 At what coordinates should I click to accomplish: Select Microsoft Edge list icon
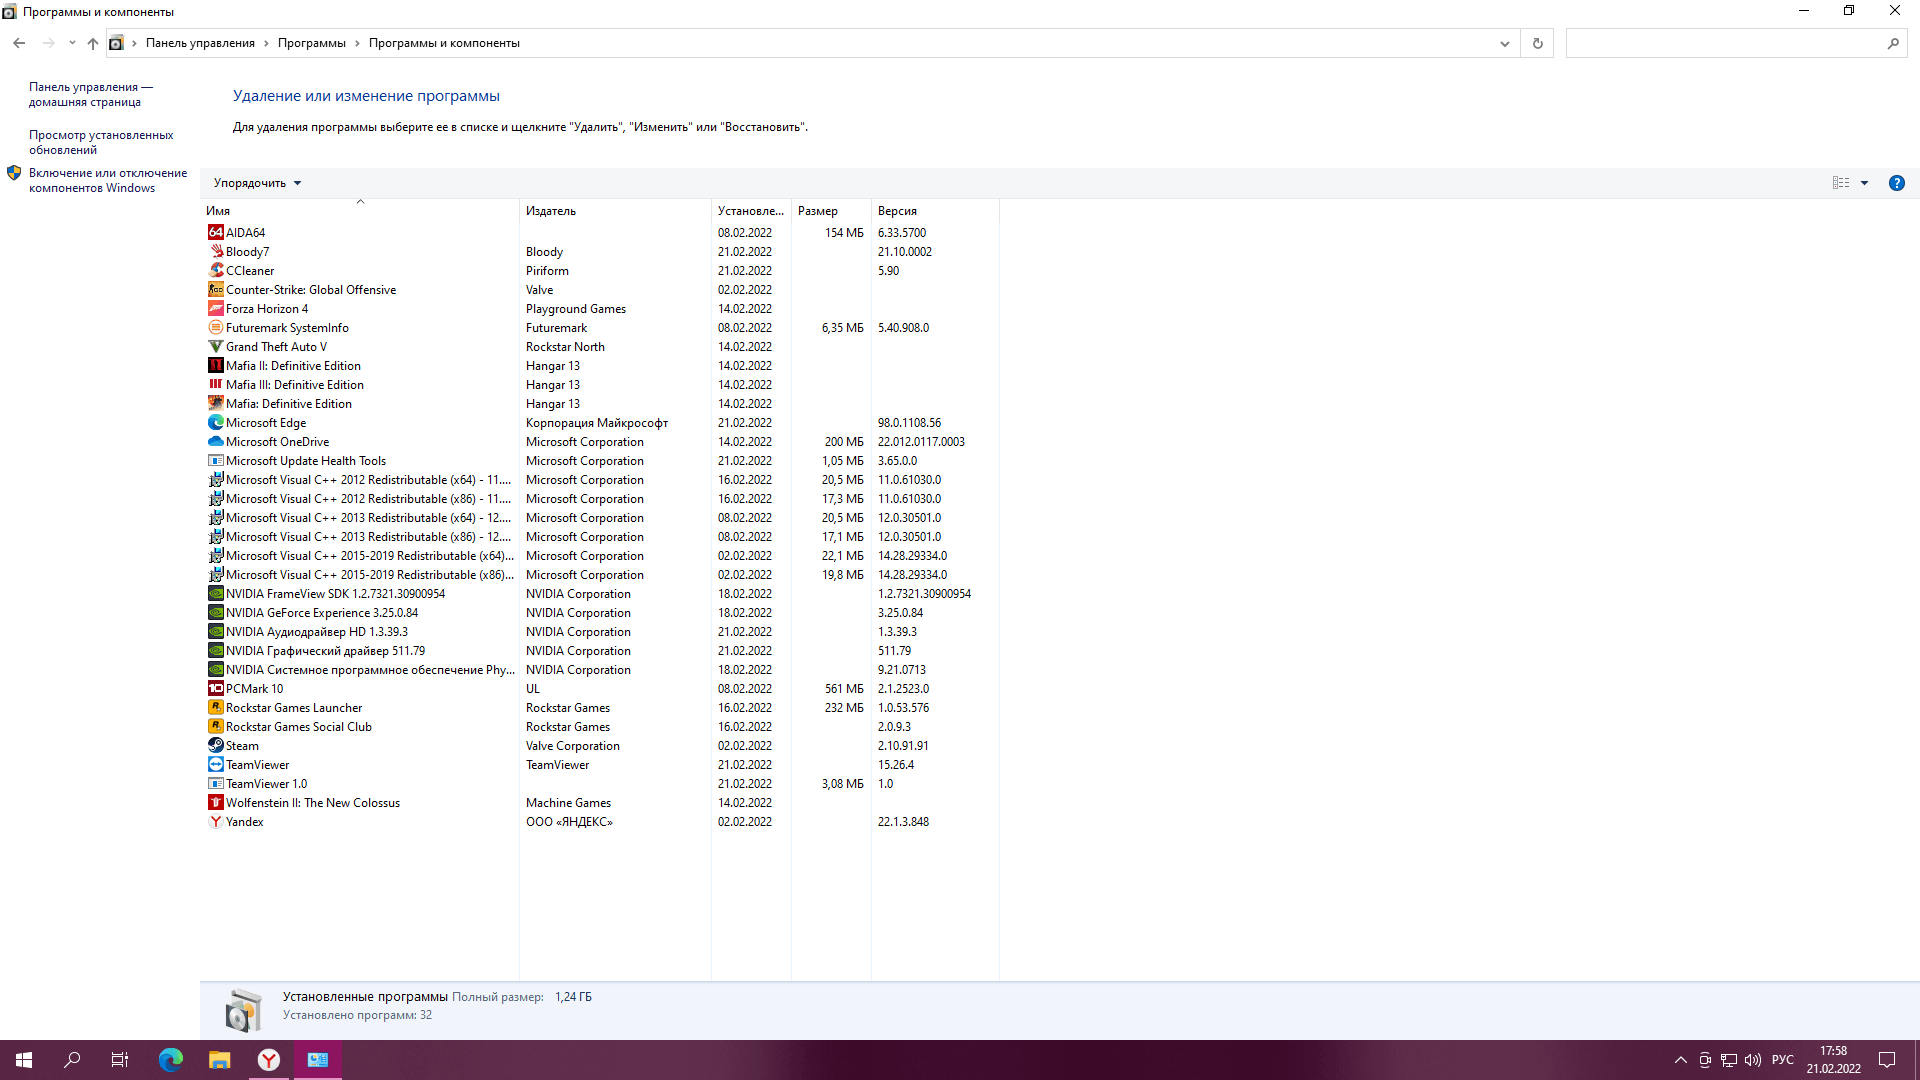tap(215, 422)
